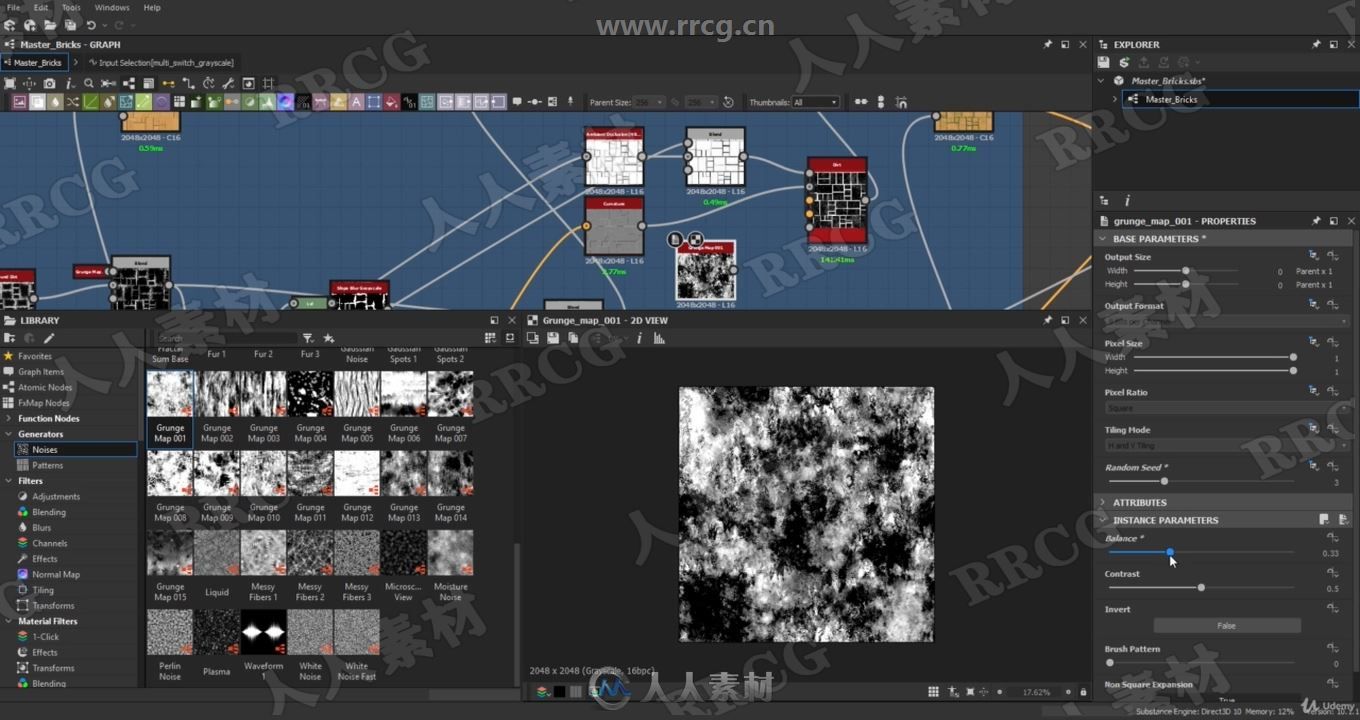The height and width of the screenshot is (720, 1360).
Task: Click the Library search field
Action: [227, 338]
